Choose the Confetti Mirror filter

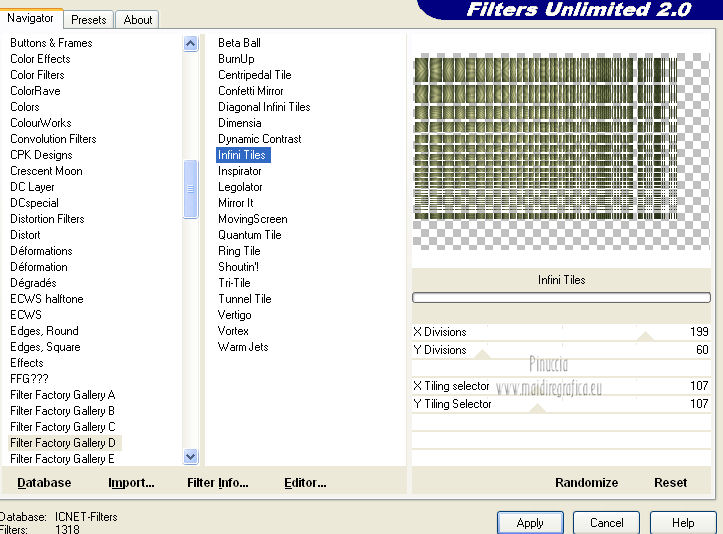click(x=250, y=91)
